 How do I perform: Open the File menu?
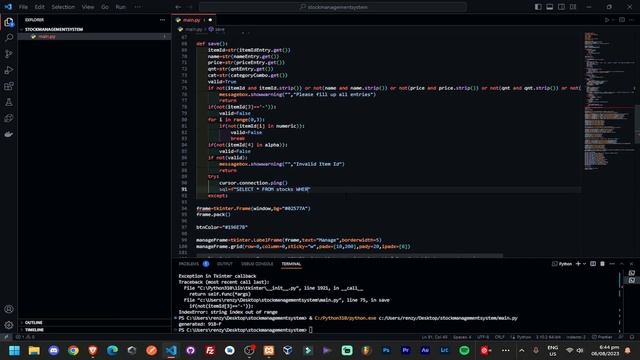coord(23,7)
